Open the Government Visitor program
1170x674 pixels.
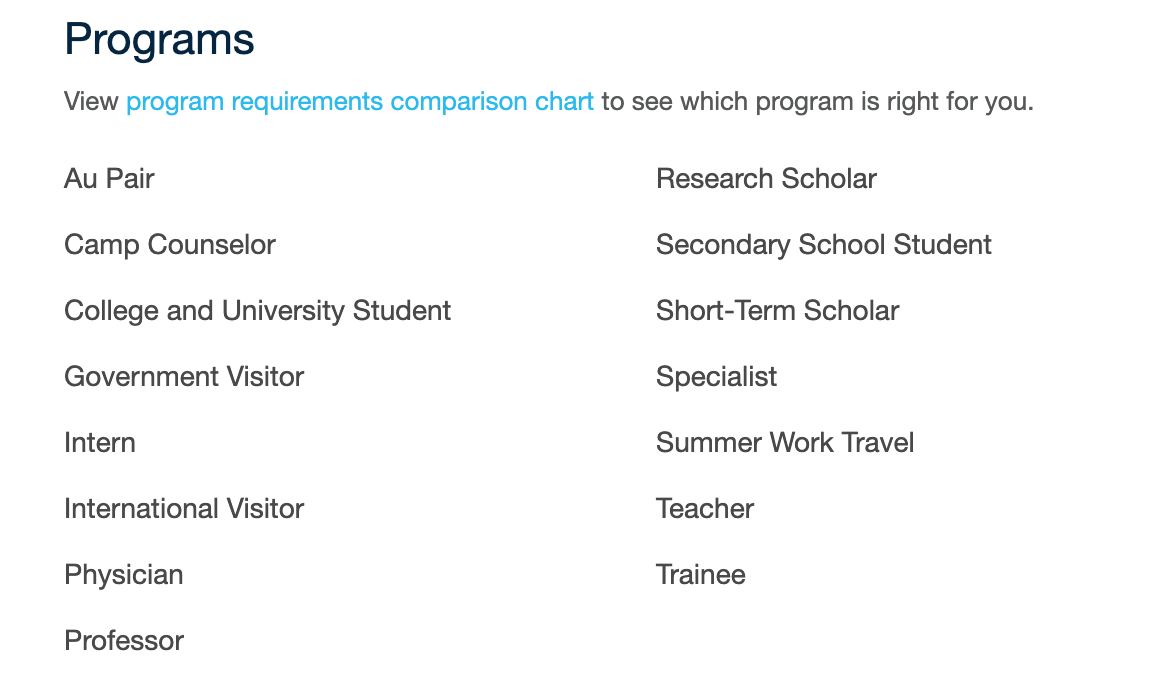tap(184, 377)
